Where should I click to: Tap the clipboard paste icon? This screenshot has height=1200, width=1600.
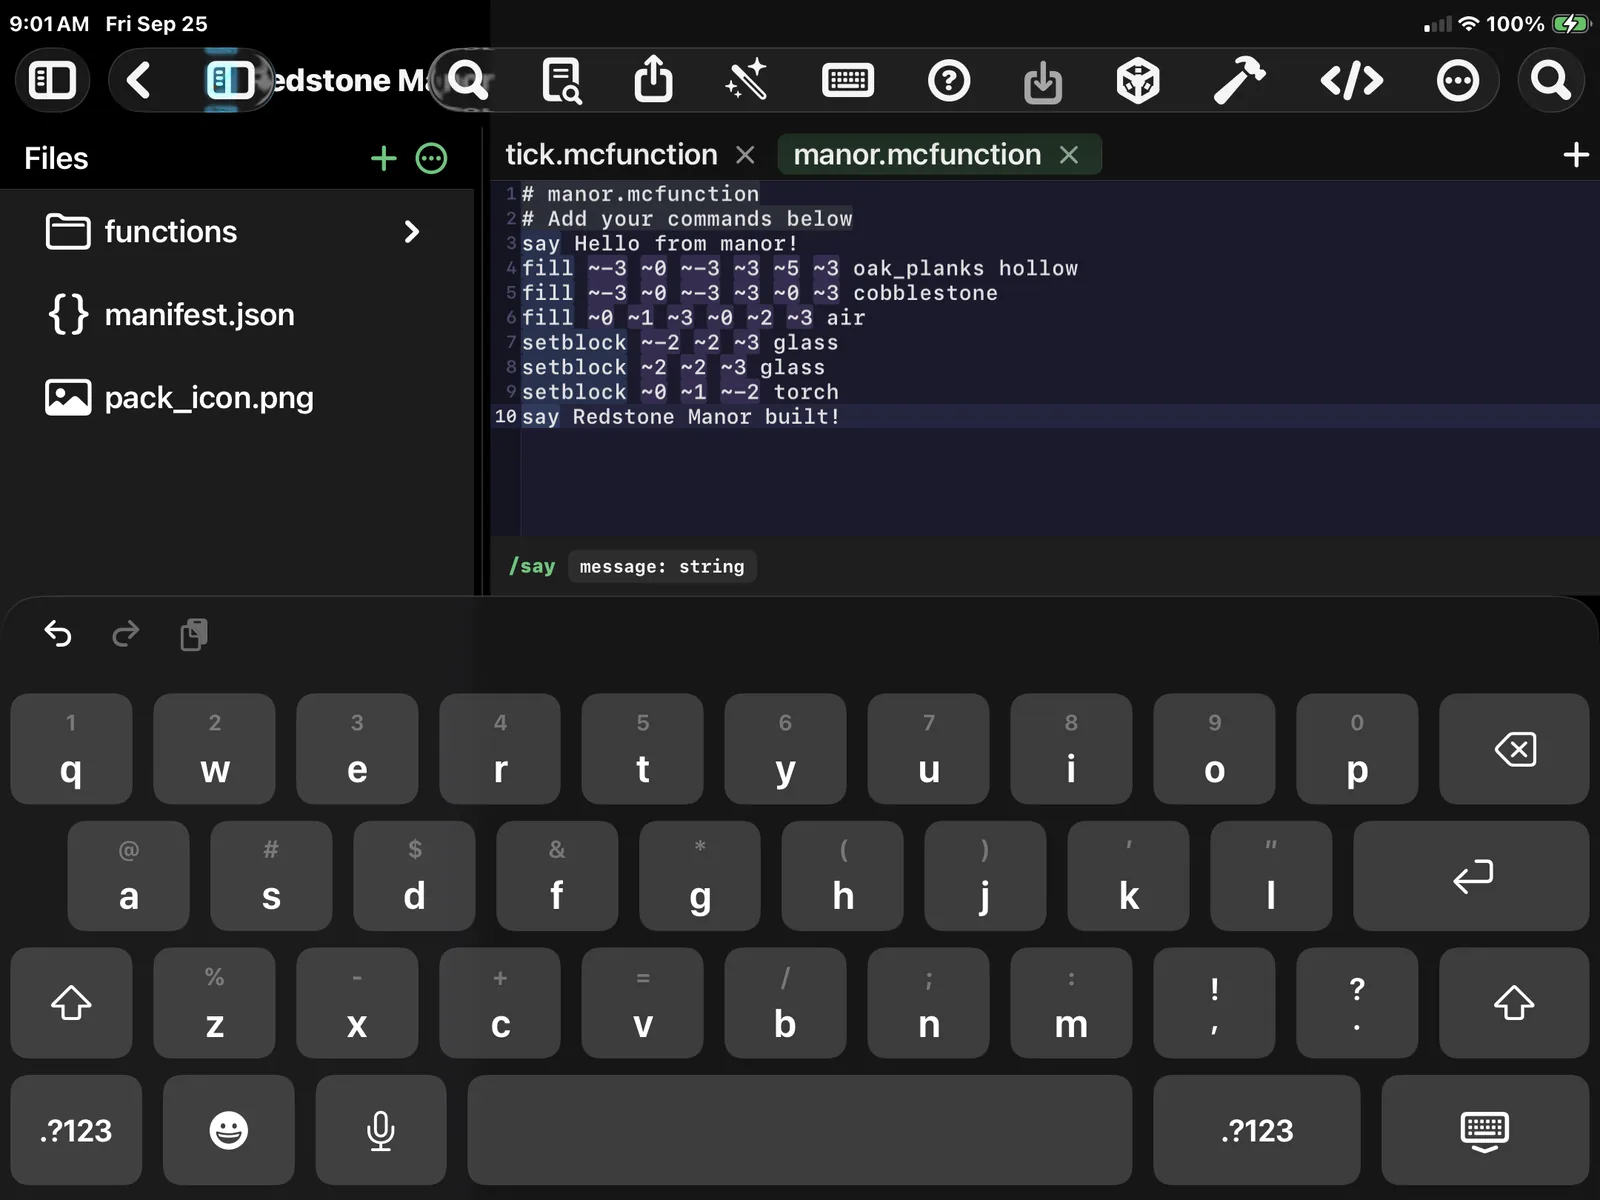(x=194, y=634)
